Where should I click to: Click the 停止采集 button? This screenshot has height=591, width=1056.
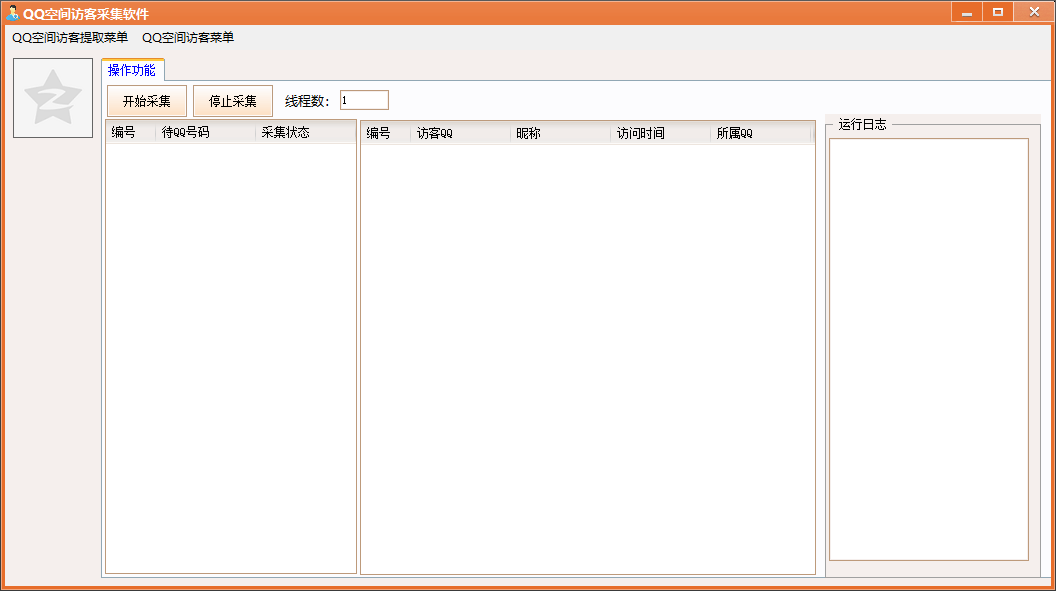pyautogui.click(x=233, y=101)
